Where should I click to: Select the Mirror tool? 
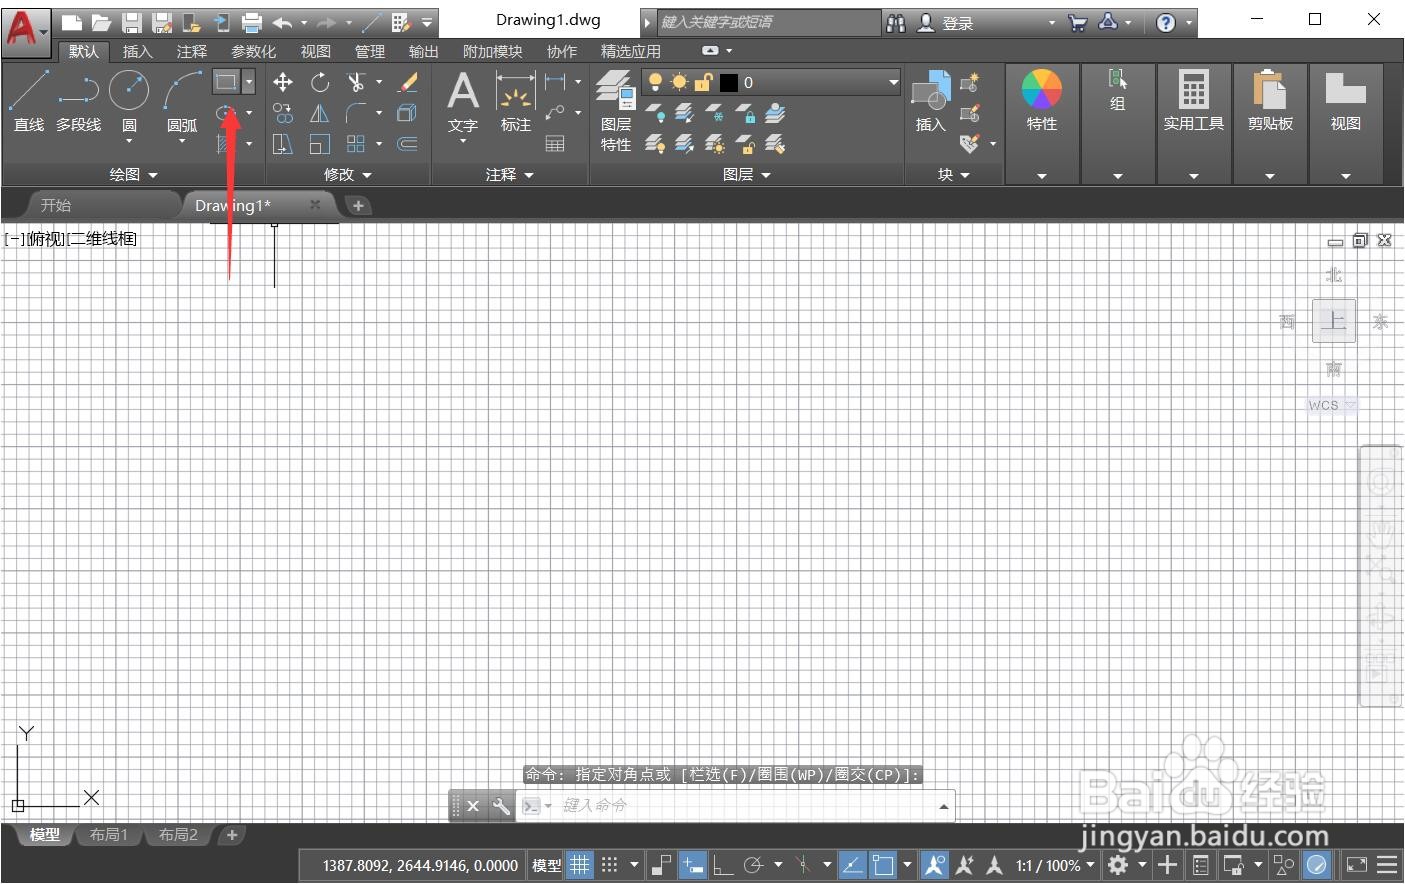(x=320, y=113)
